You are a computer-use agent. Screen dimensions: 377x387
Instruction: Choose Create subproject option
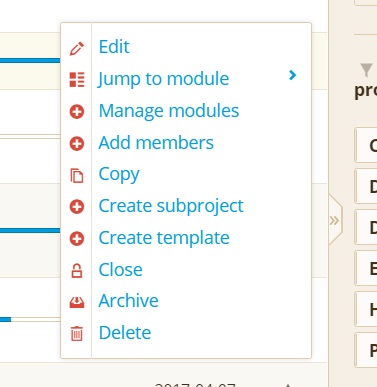(171, 206)
